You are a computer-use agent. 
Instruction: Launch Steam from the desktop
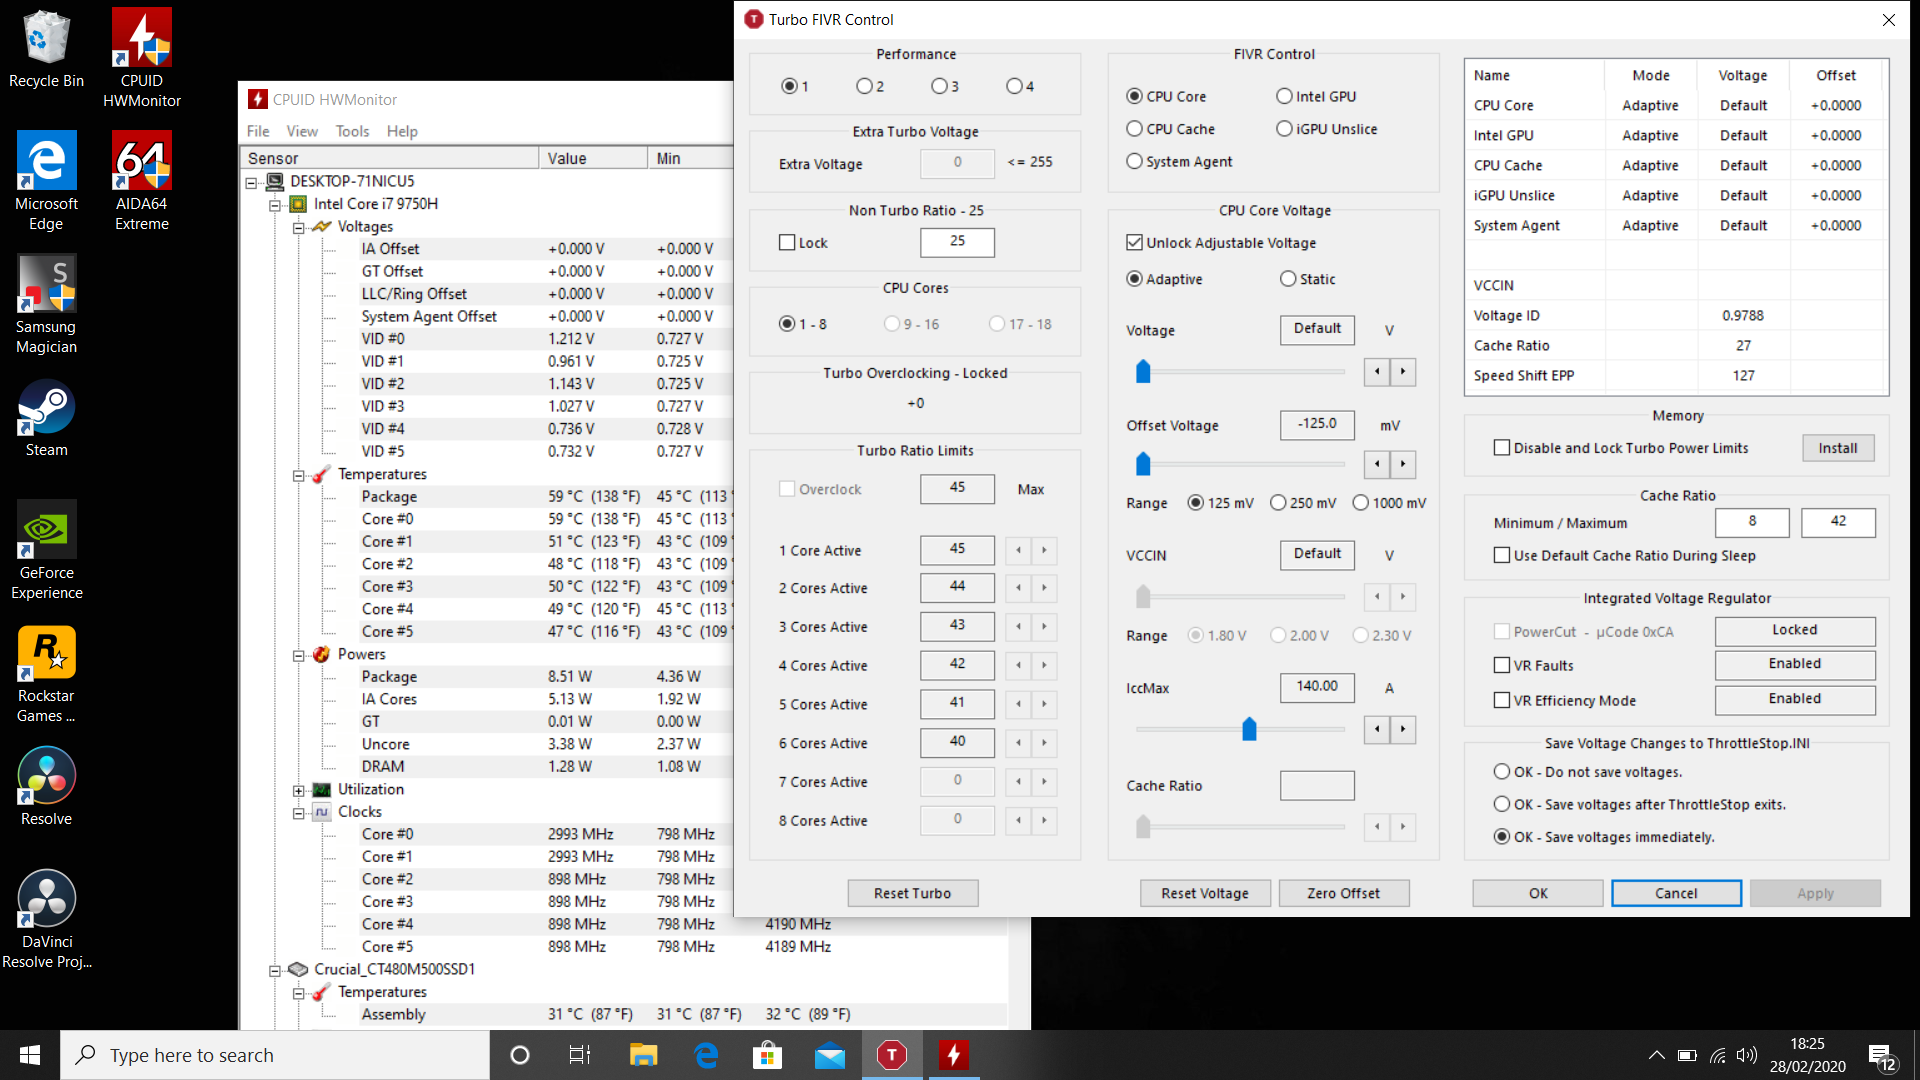[x=46, y=418]
